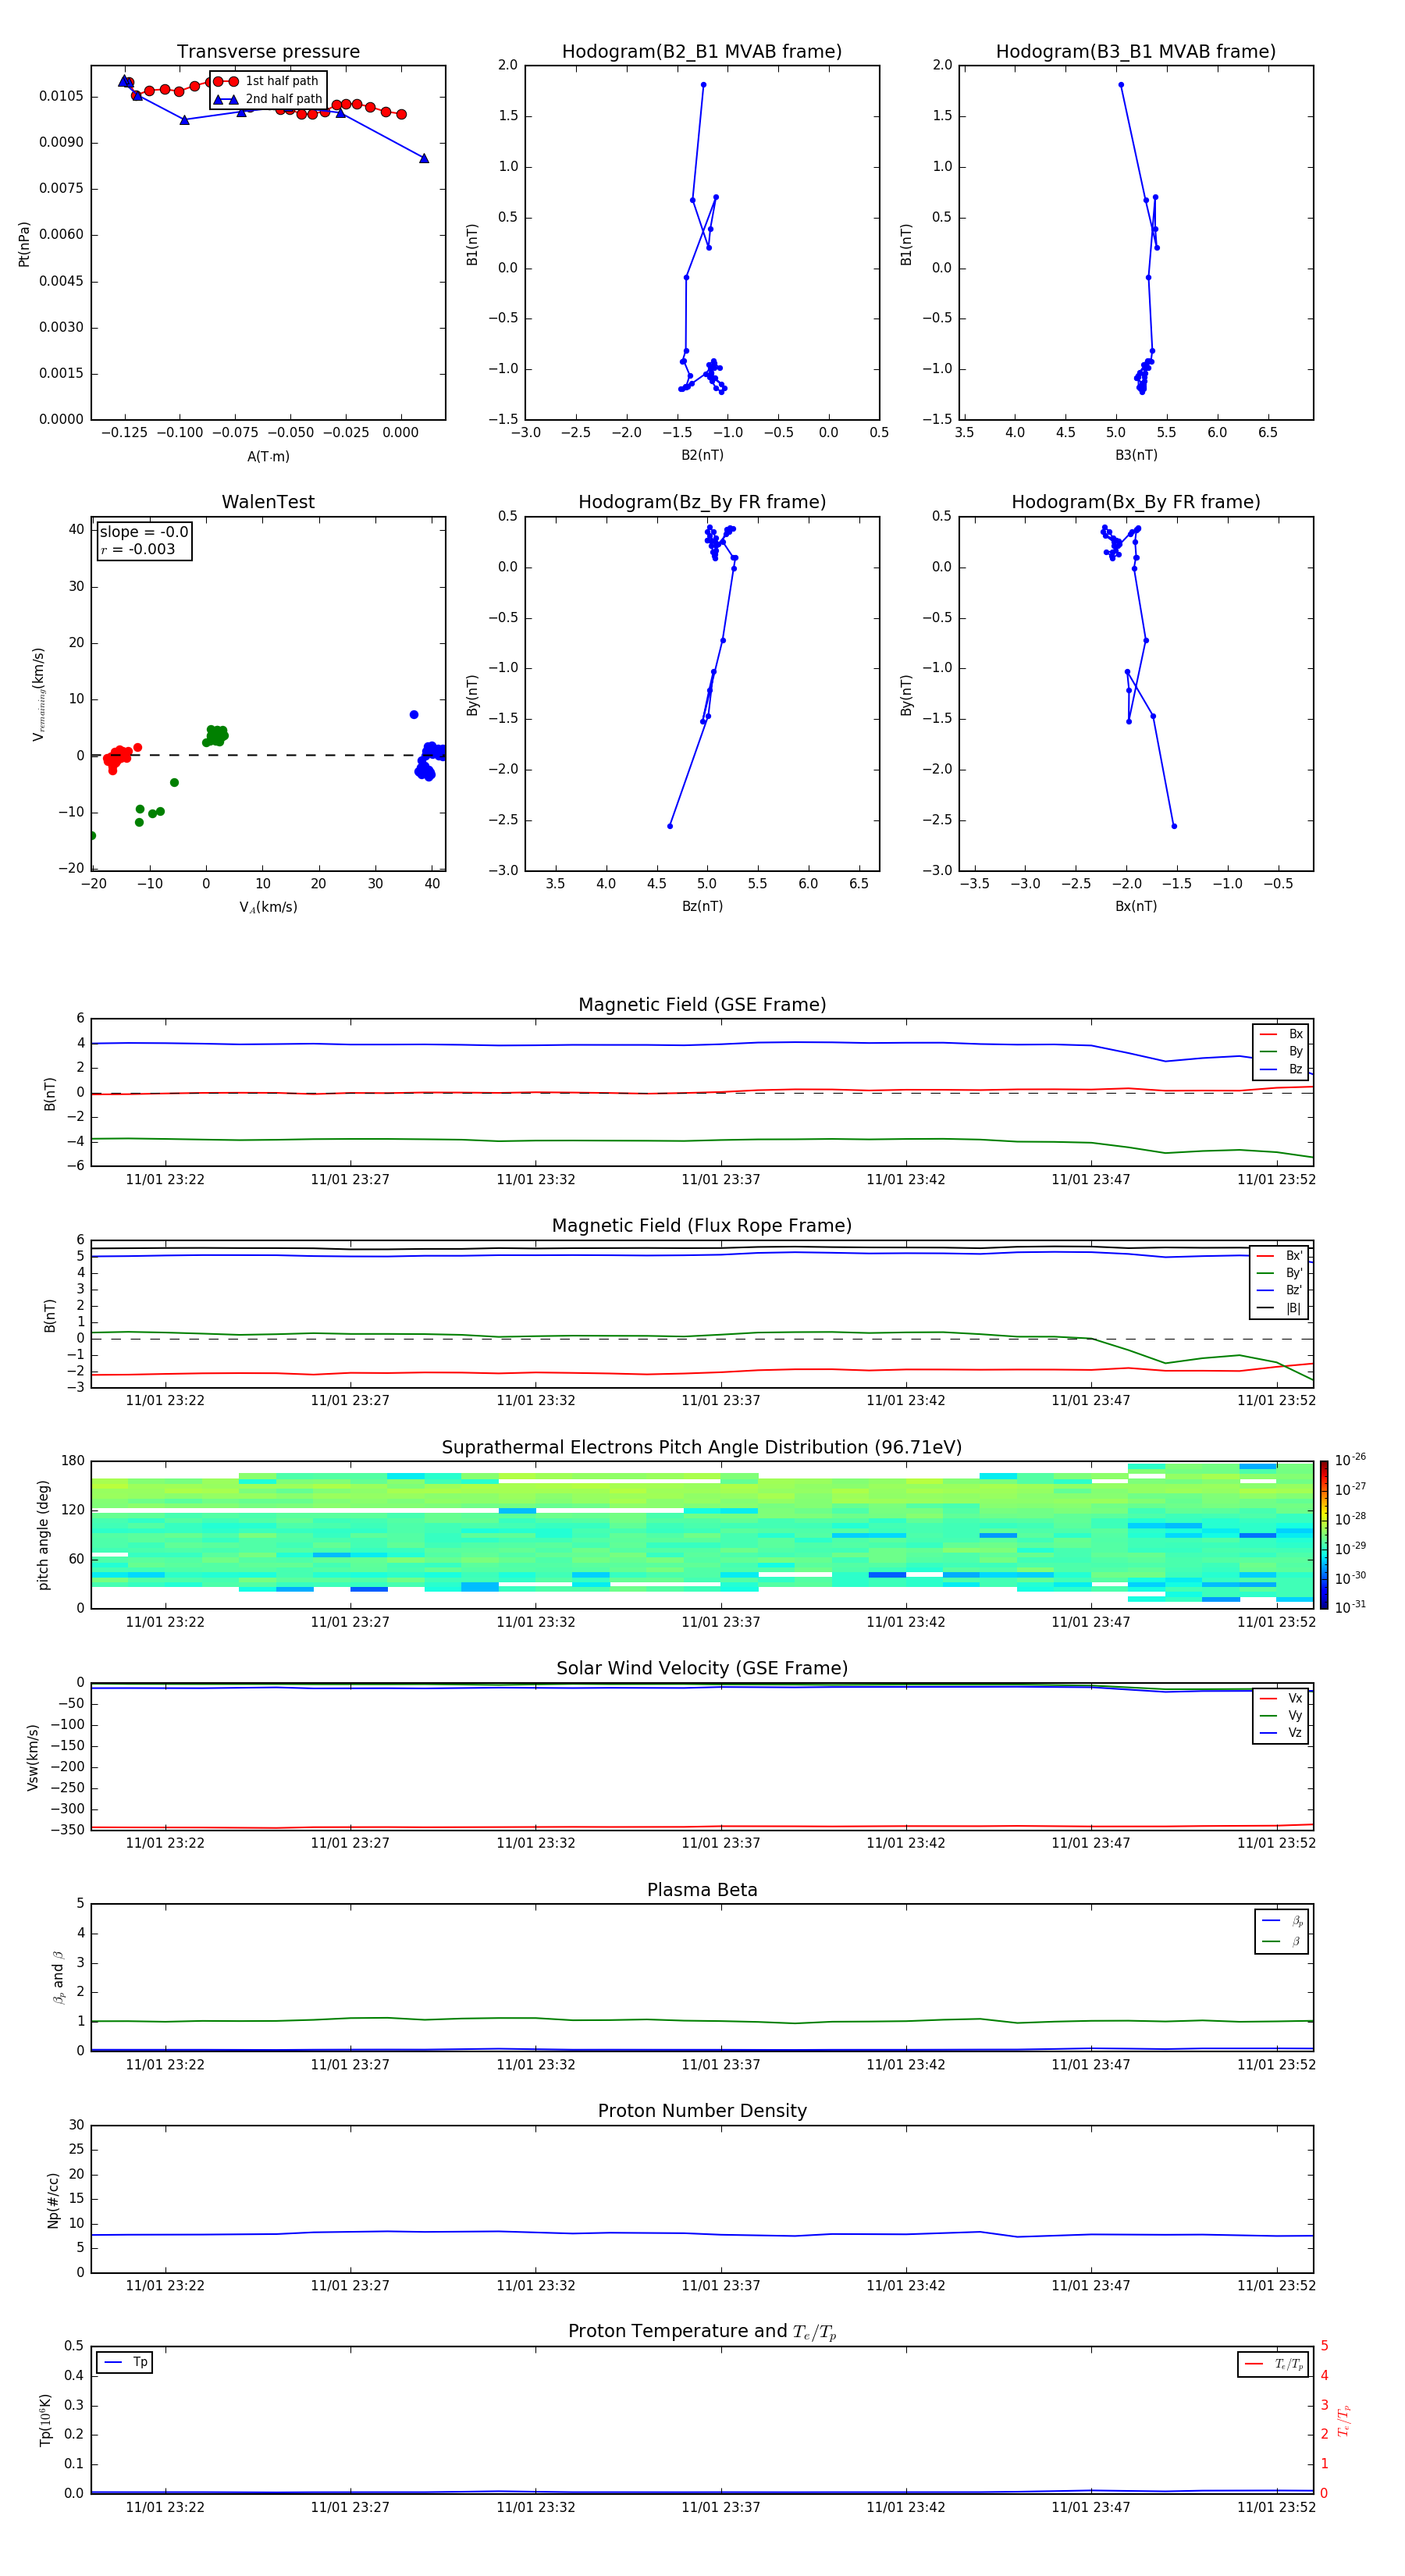The width and height of the screenshot is (1405, 2576).
Task: Click the 'A(T·m)' x-axis label
Action: pyautogui.click(x=268, y=456)
